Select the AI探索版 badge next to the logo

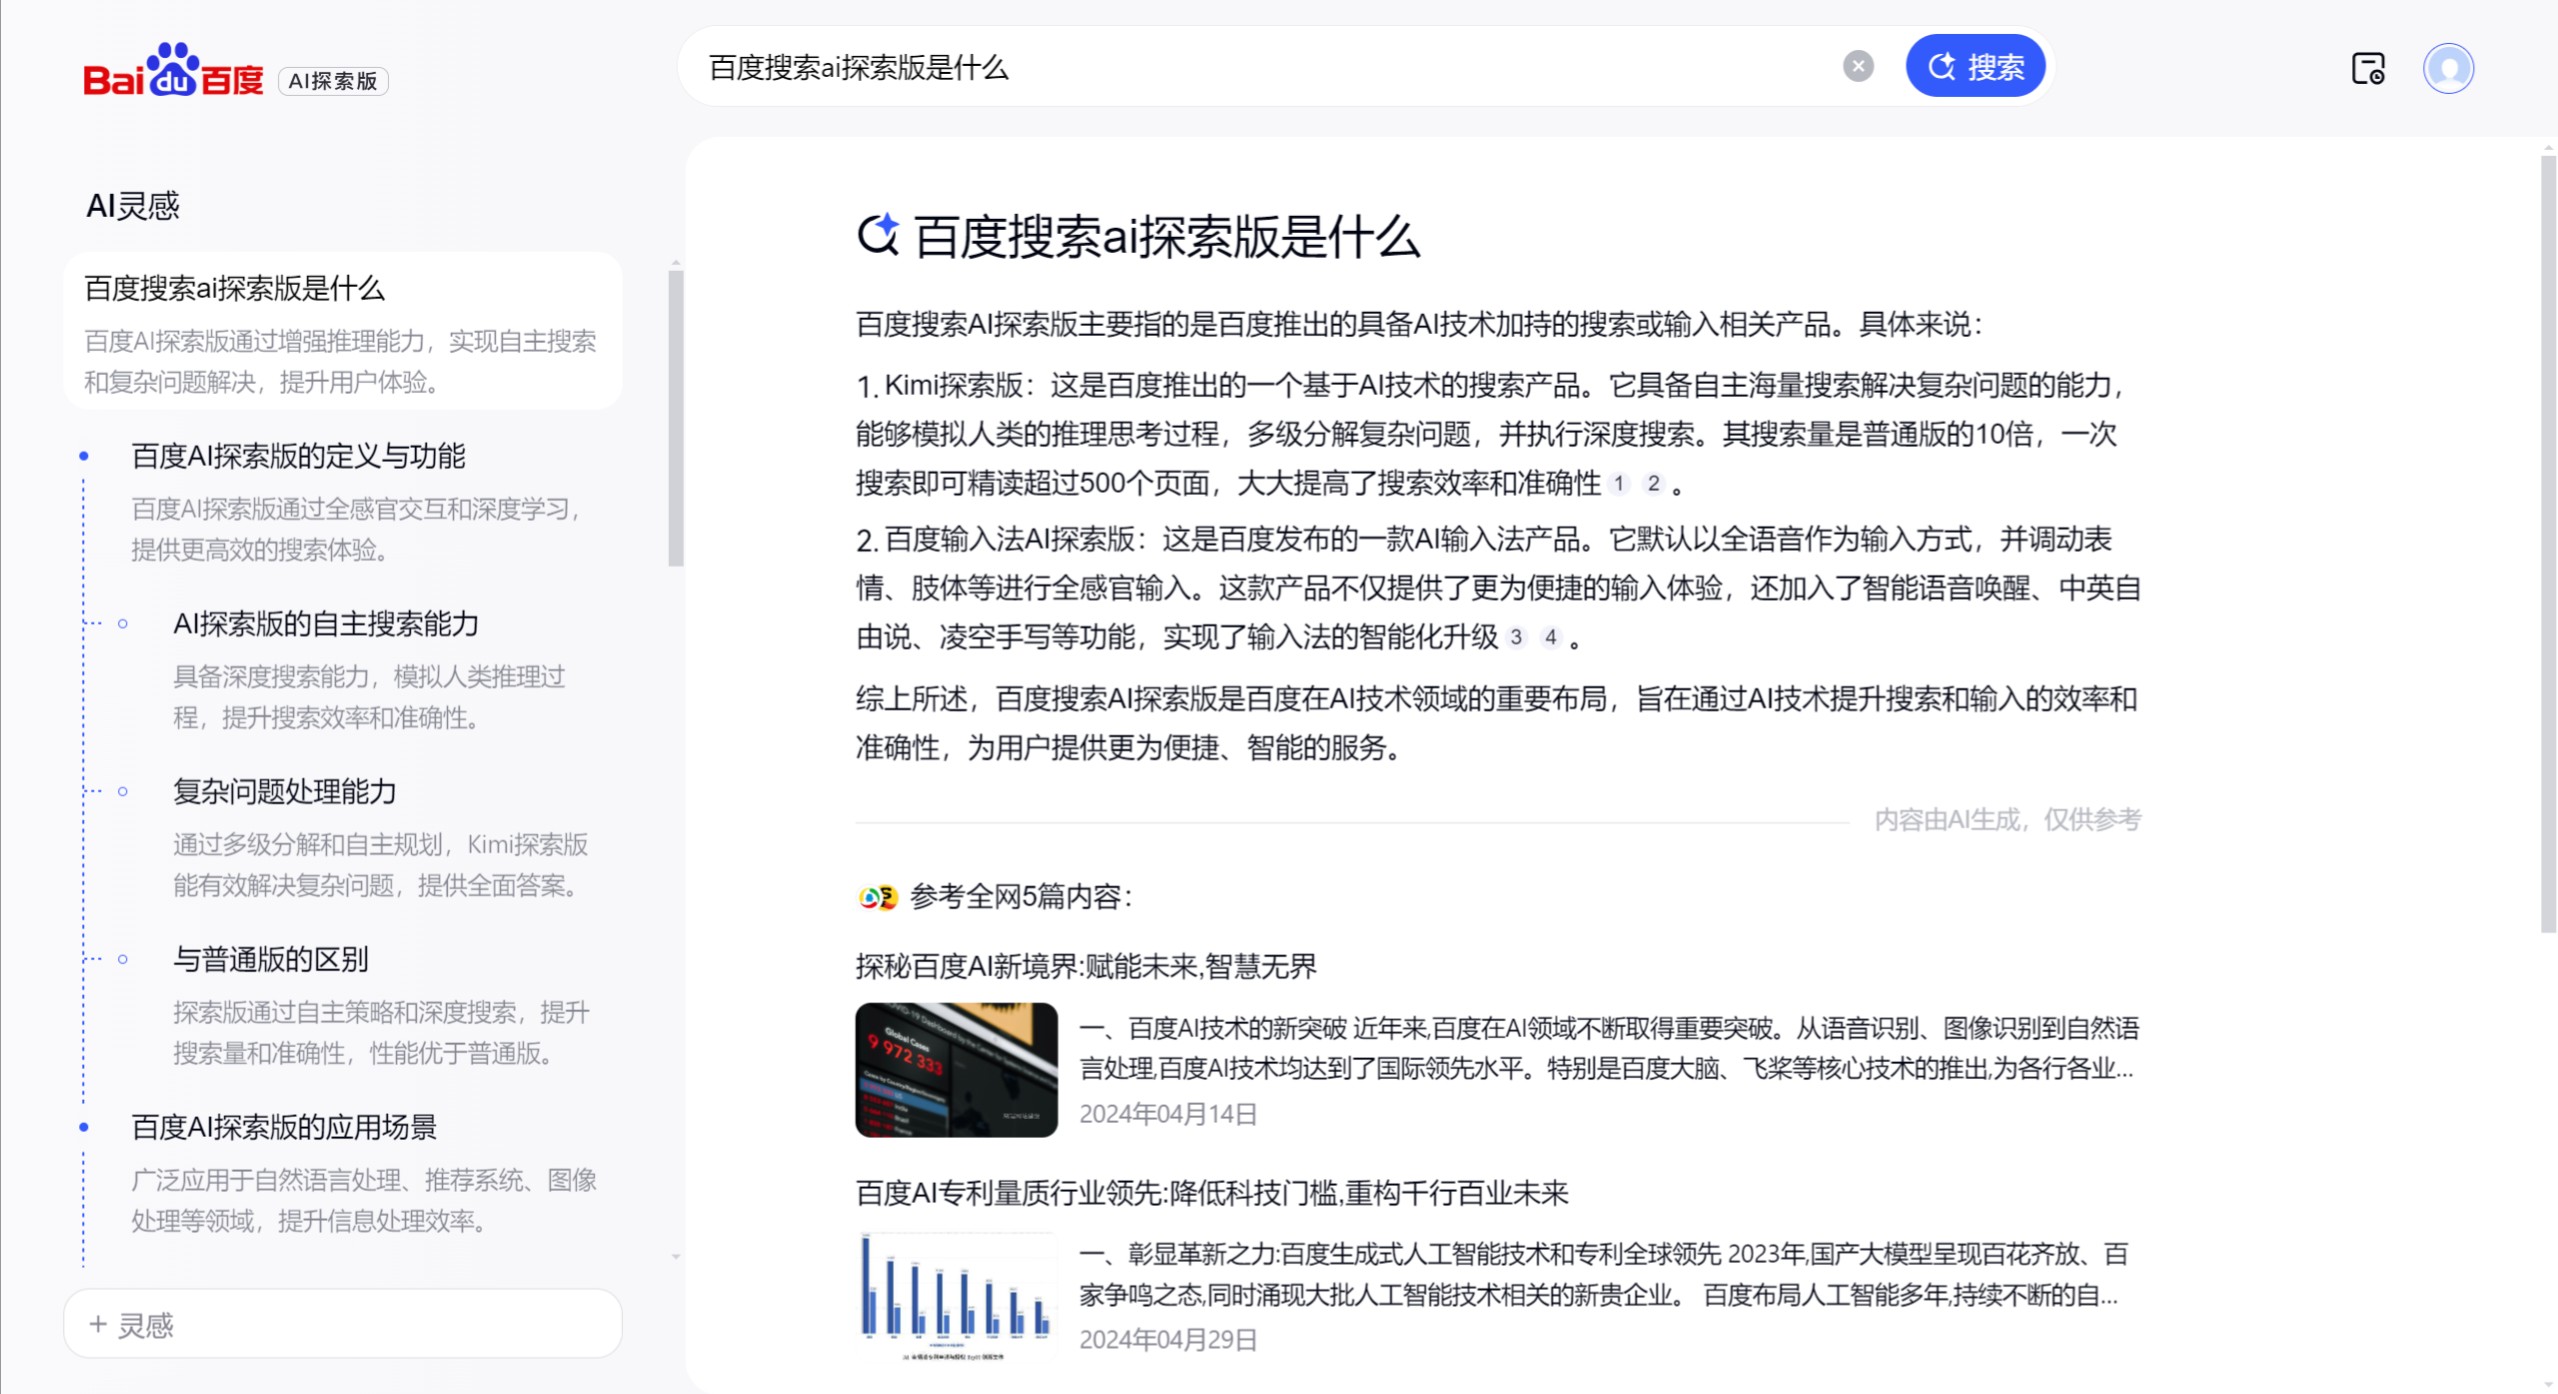(x=333, y=81)
